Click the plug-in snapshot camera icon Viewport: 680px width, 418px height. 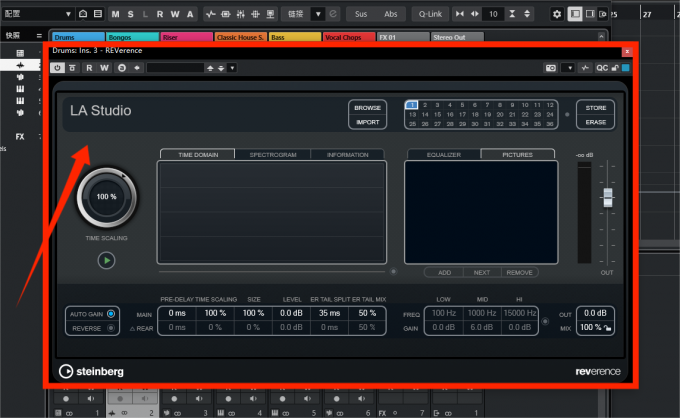coord(551,68)
